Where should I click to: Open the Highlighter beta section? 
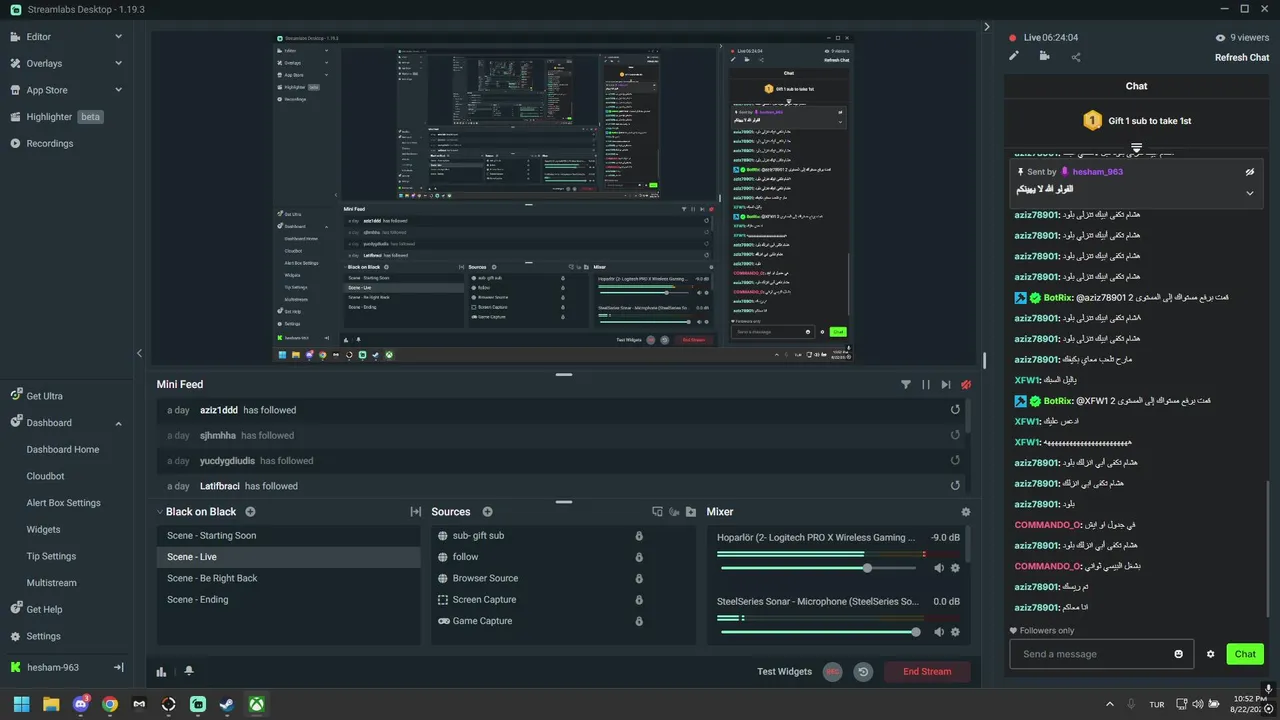[x=57, y=117]
